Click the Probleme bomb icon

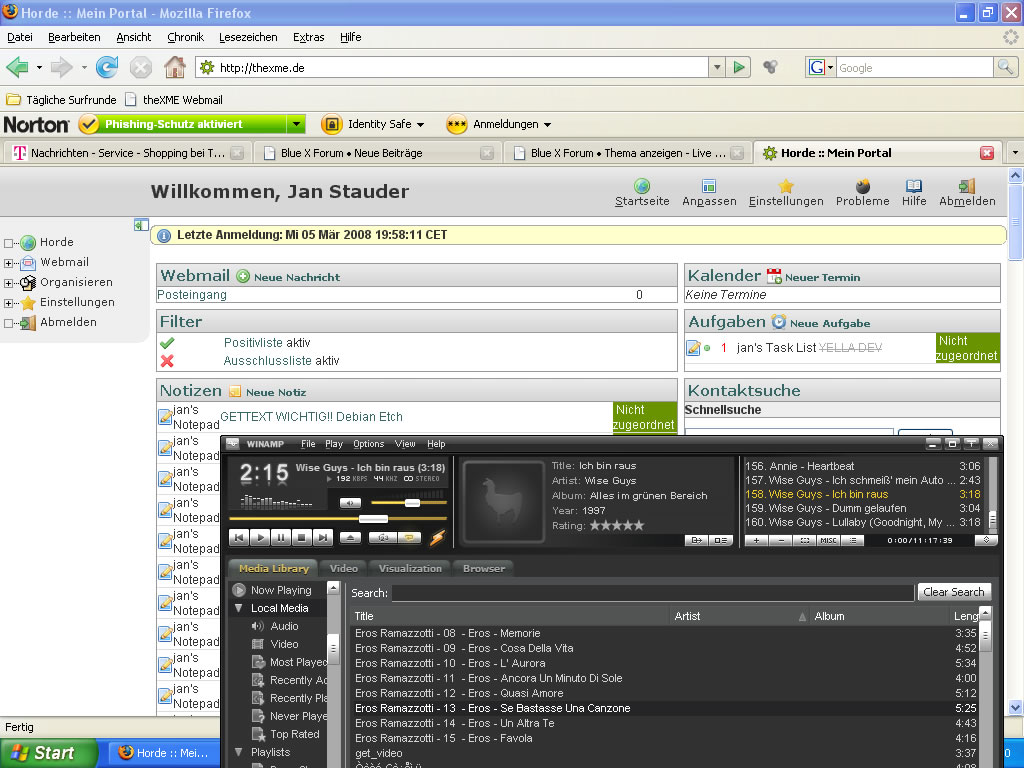tap(862, 186)
